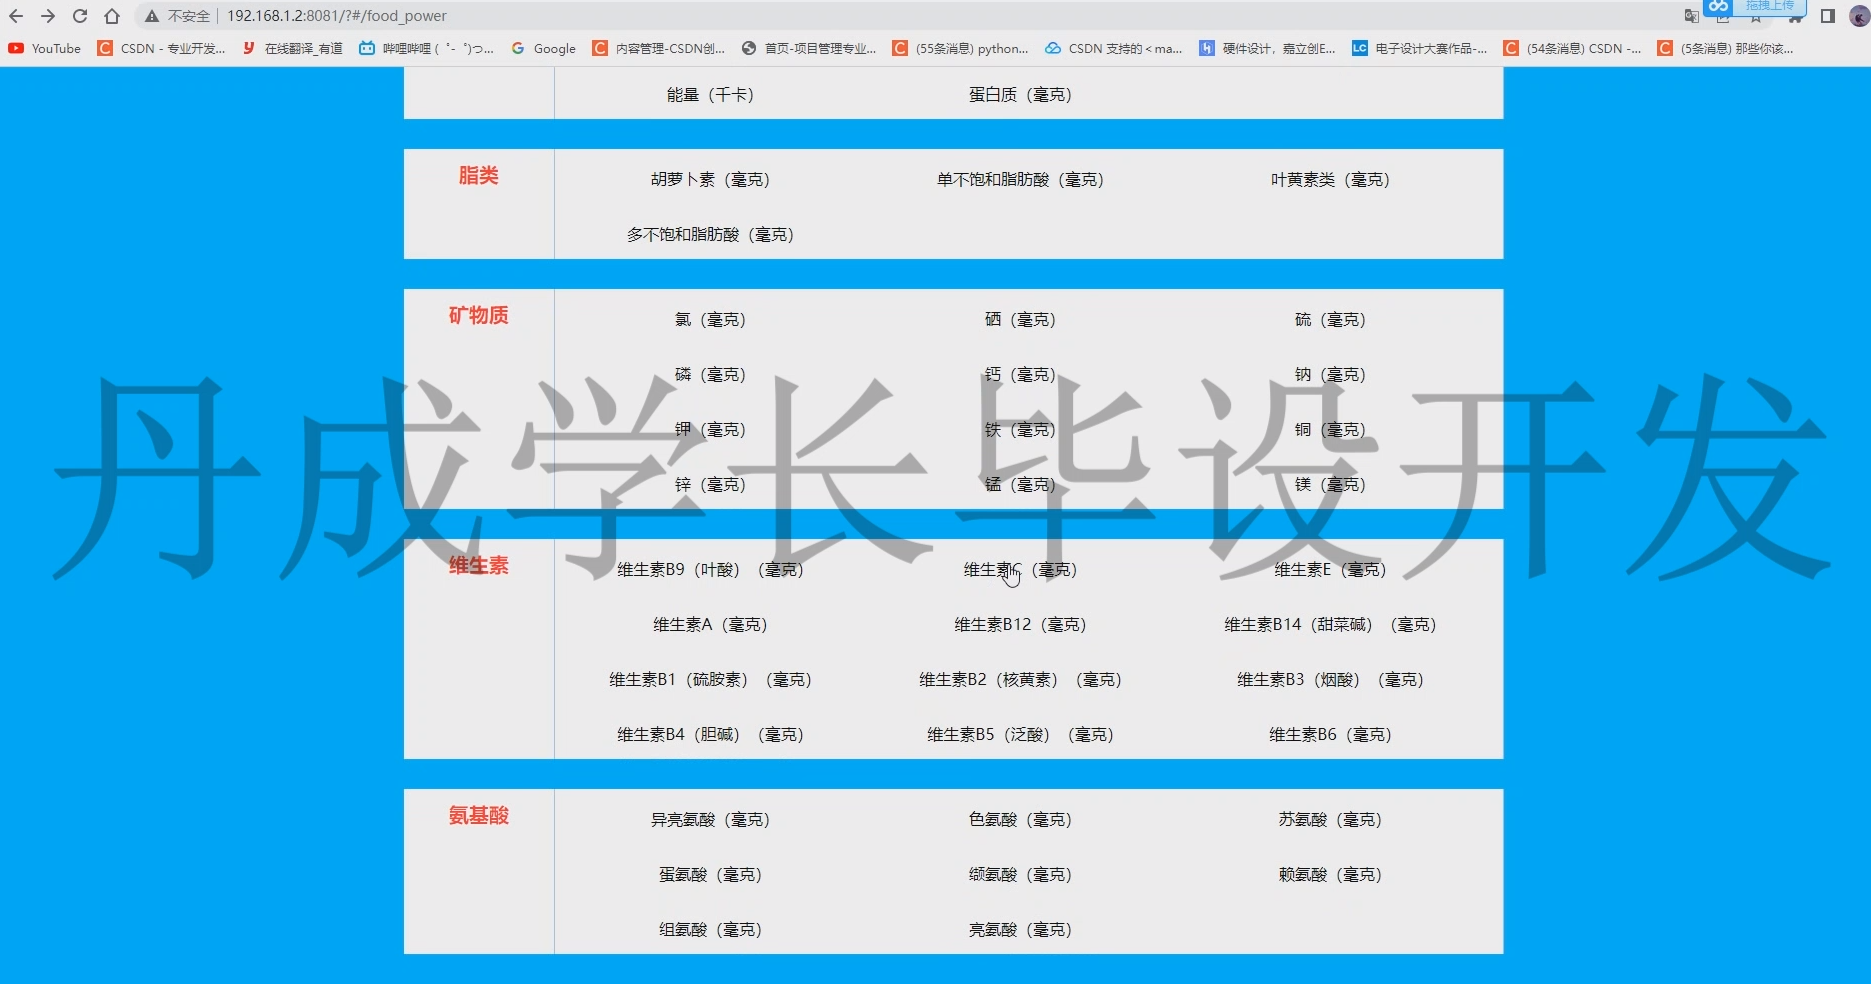Click the 拖拽上传 cloud upload button
The height and width of the screenshot is (984, 1871).
click(x=1755, y=7)
